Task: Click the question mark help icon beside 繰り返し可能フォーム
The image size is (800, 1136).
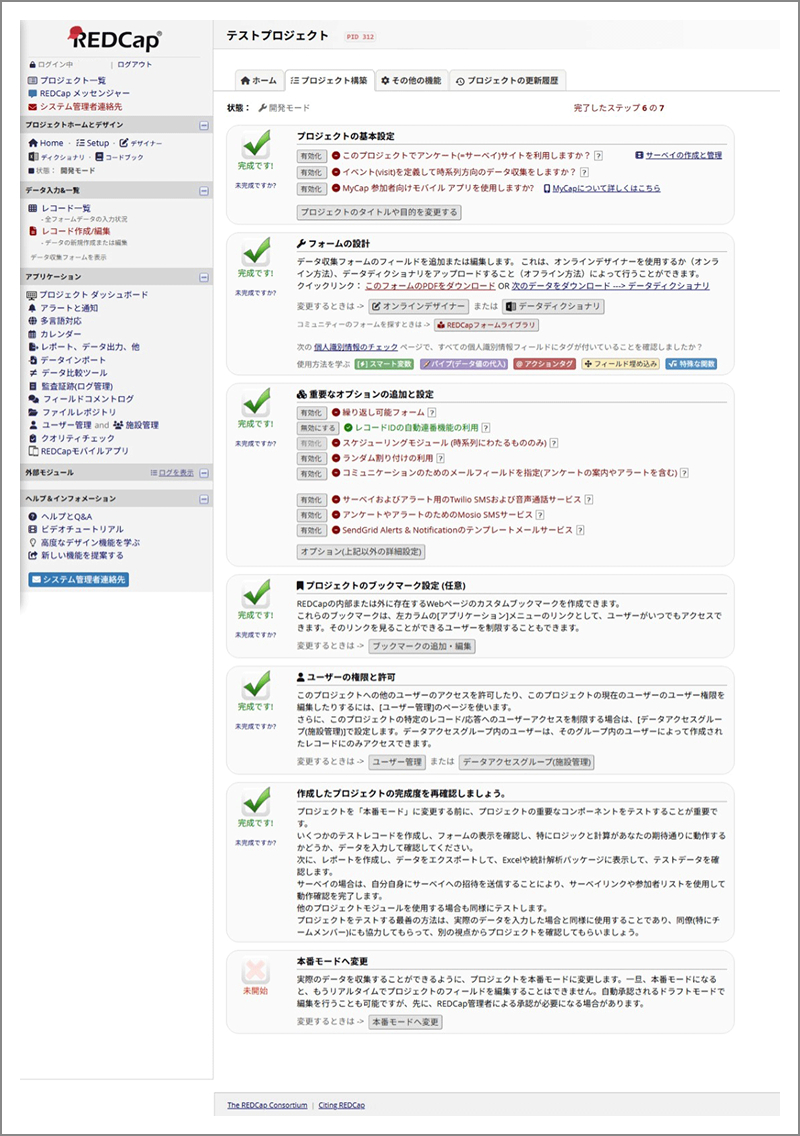Action: (432, 412)
